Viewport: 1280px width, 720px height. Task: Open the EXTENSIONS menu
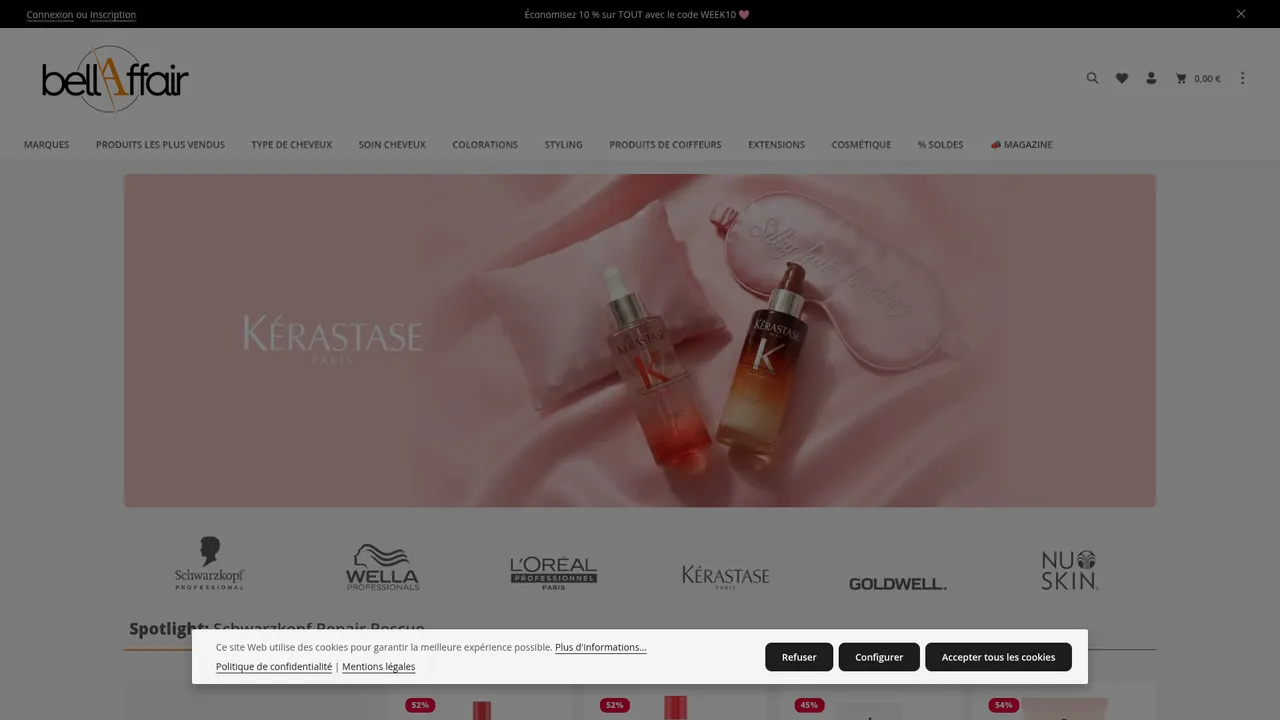click(x=776, y=145)
